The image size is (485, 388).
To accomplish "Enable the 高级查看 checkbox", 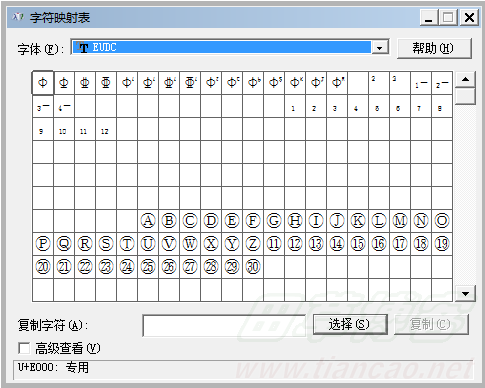I will 24,348.
